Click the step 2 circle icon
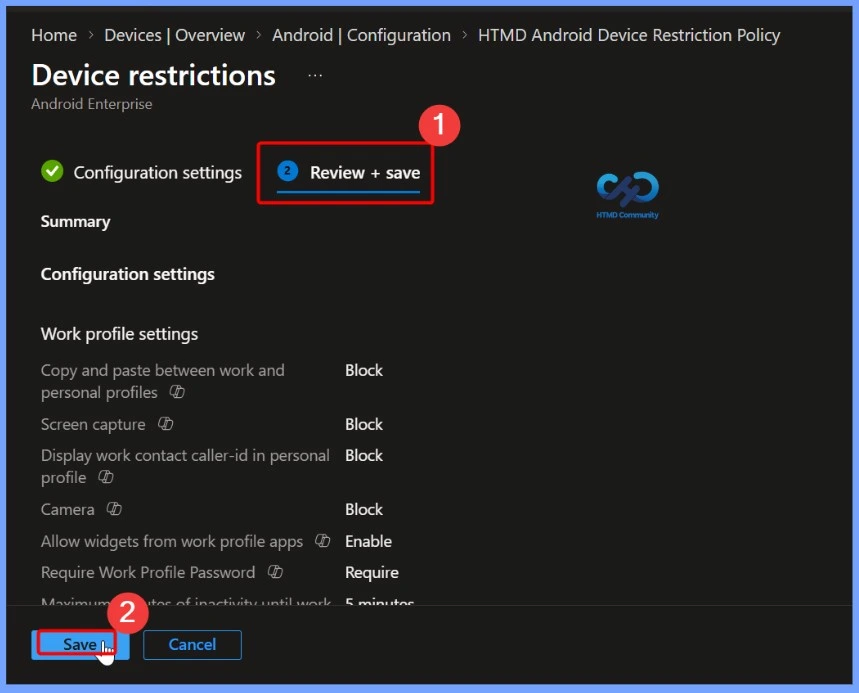Viewport: 859px width, 693px height. (x=287, y=171)
